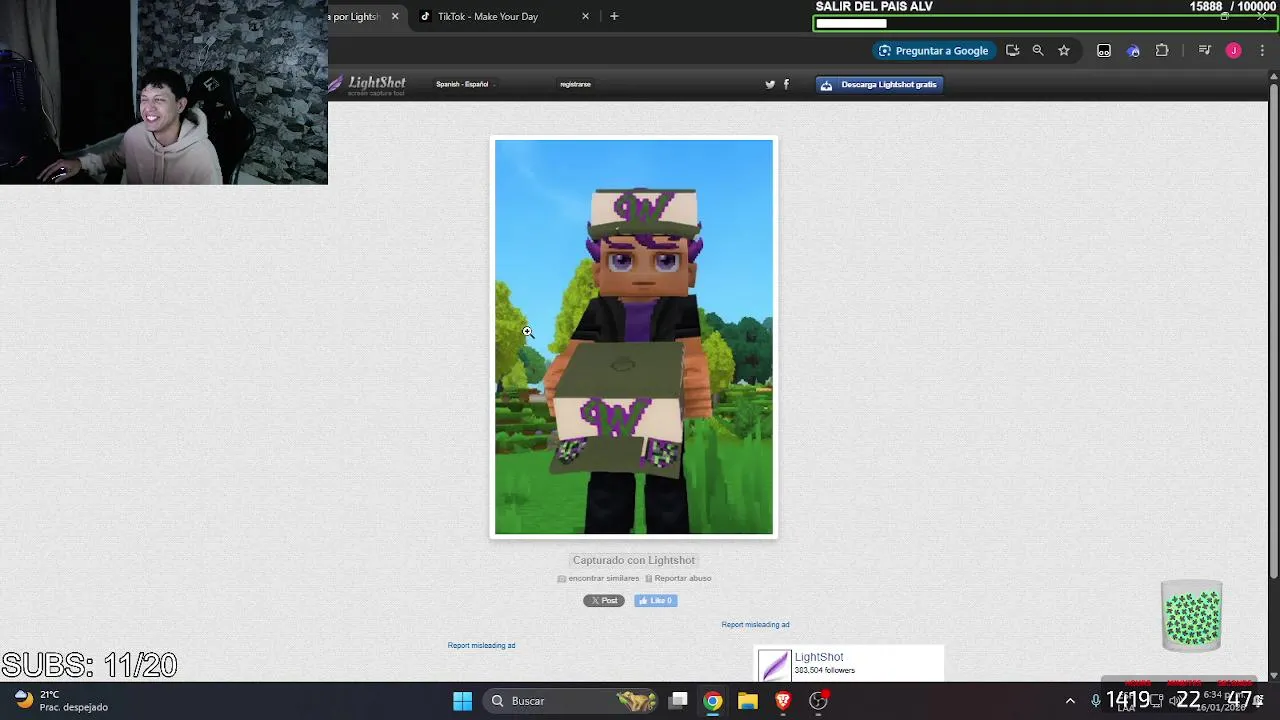Click the LightShot Facebook page widget name
Image resolution: width=1280 pixels, height=720 pixels.
click(x=819, y=657)
